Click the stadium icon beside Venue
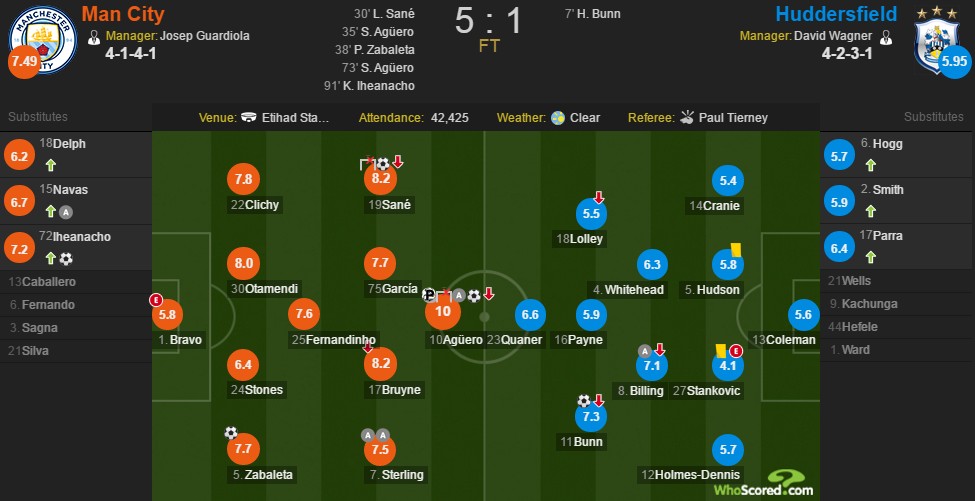The image size is (975, 501). pos(249,117)
